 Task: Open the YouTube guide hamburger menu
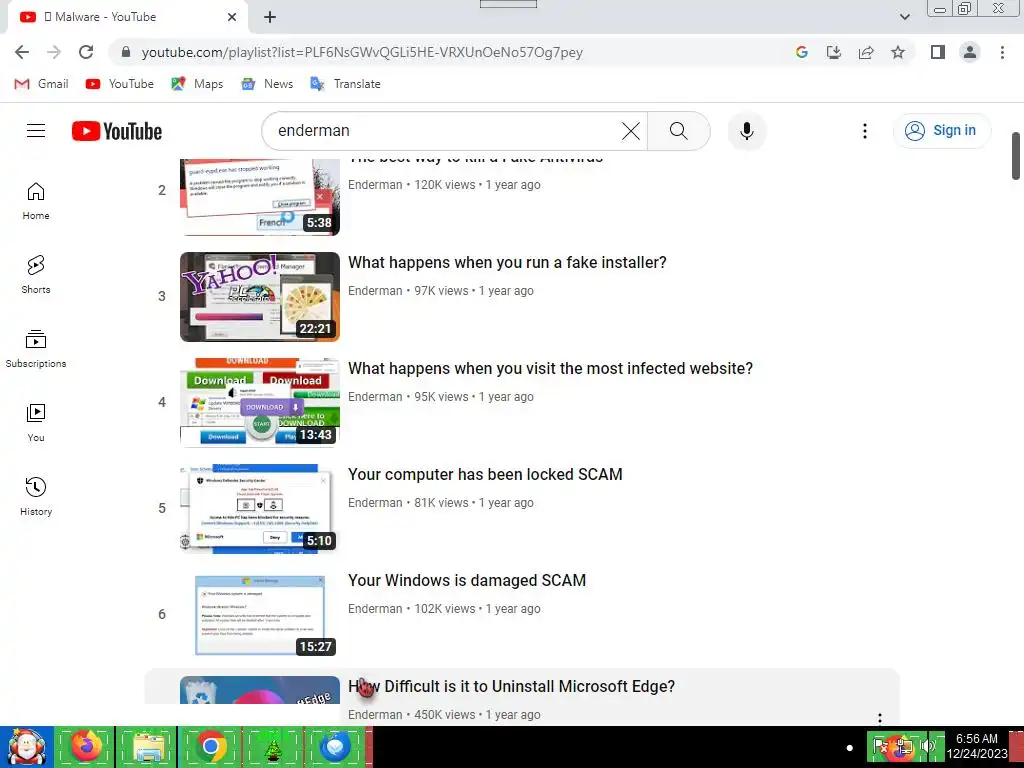tap(36, 131)
